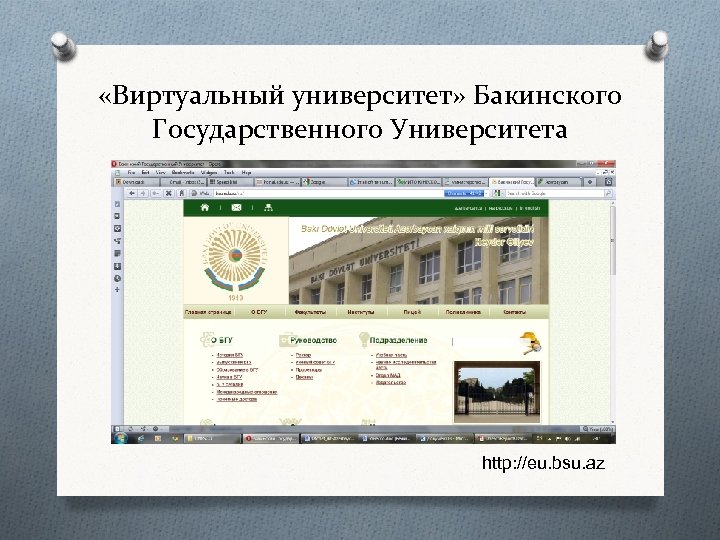Click the magnifier icon in Google search field
This screenshot has width=720, height=540.
[608, 193]
